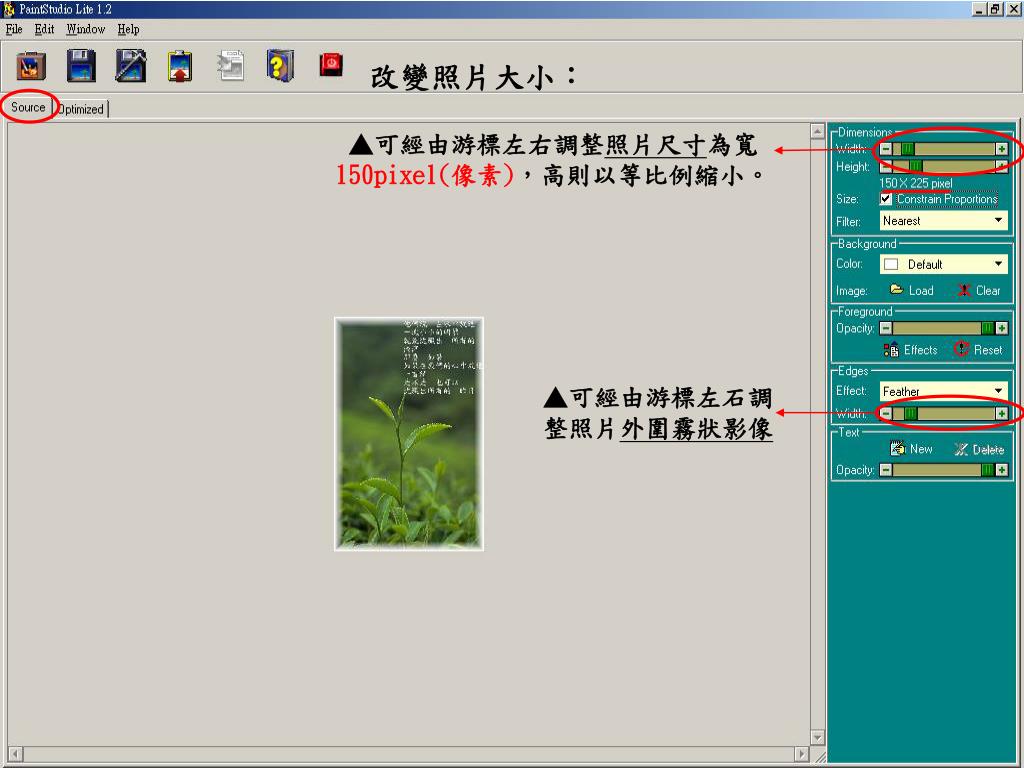Click the Dimensions Width slider track
This screenshot has height=768, width=1024.
[944, 149]
